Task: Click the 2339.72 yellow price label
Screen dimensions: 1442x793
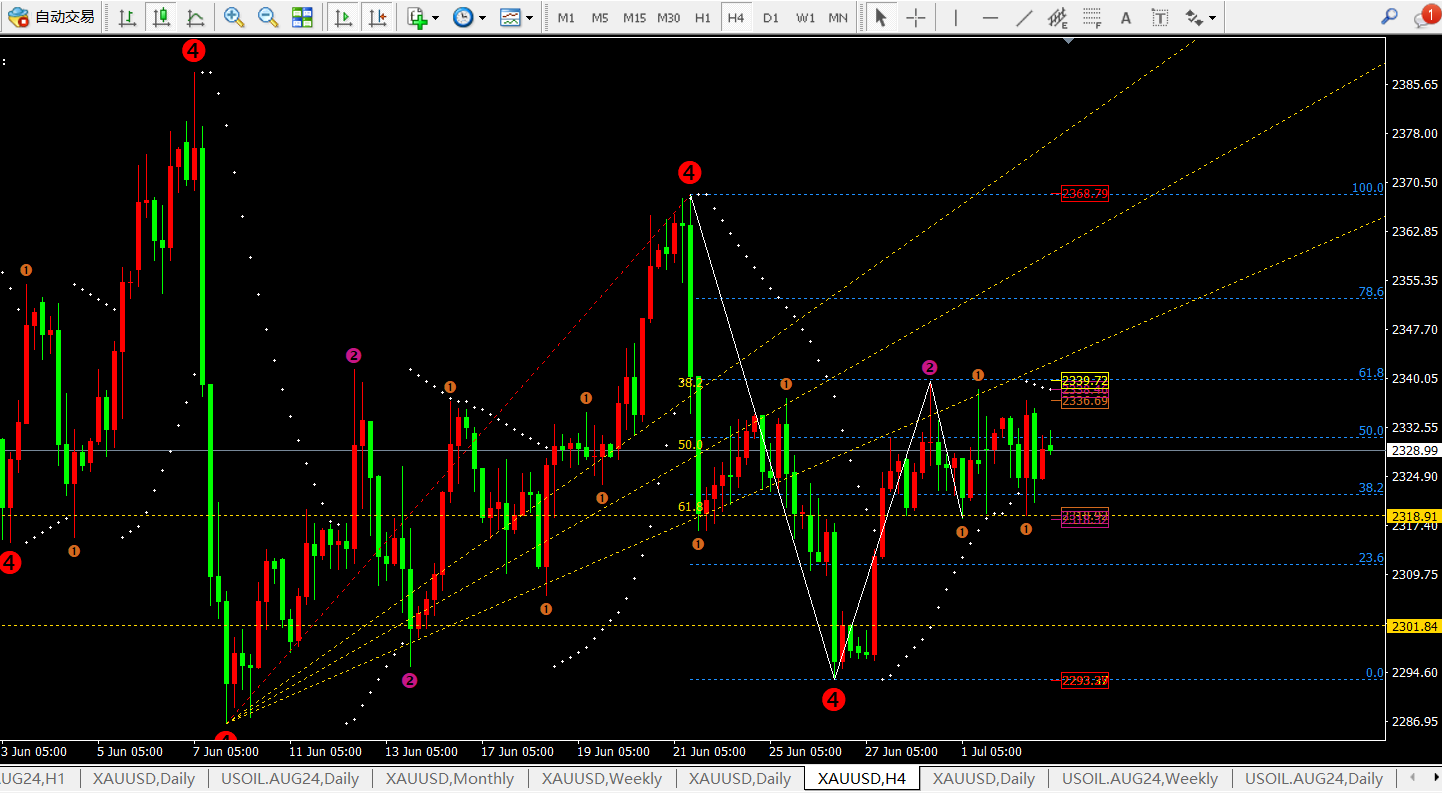Action: (1084, 381)
